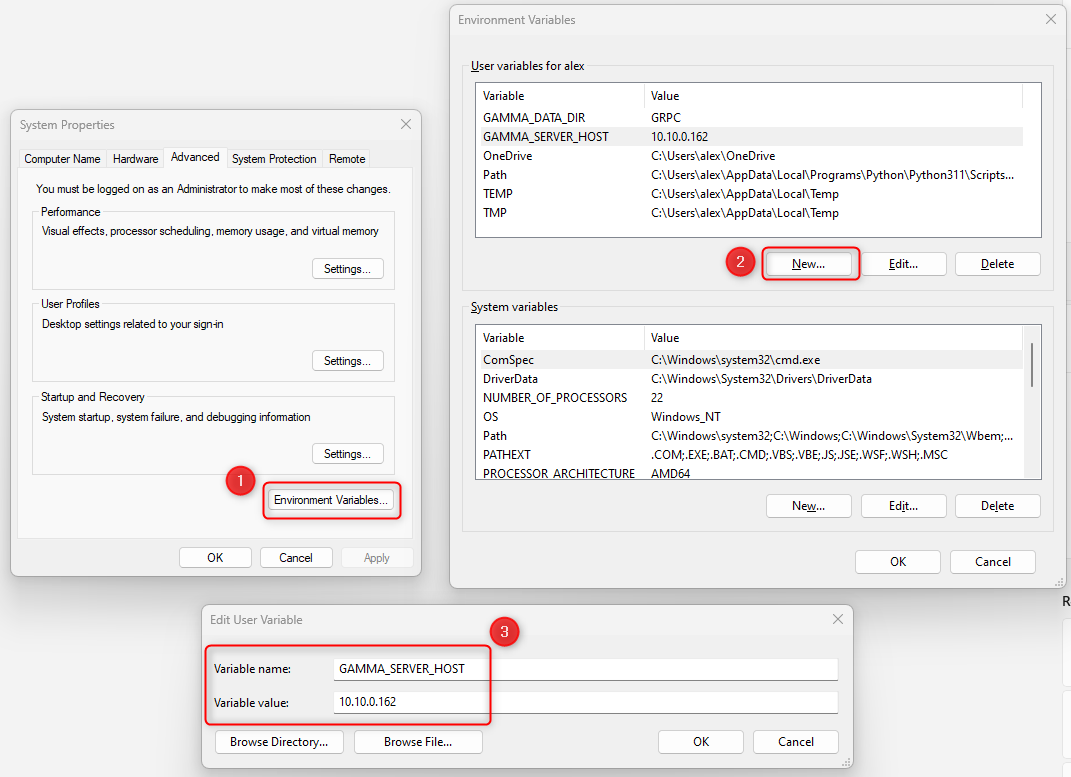Select the System Protection tab
The width and height of the screenshot is (1071, 777).
274,159
